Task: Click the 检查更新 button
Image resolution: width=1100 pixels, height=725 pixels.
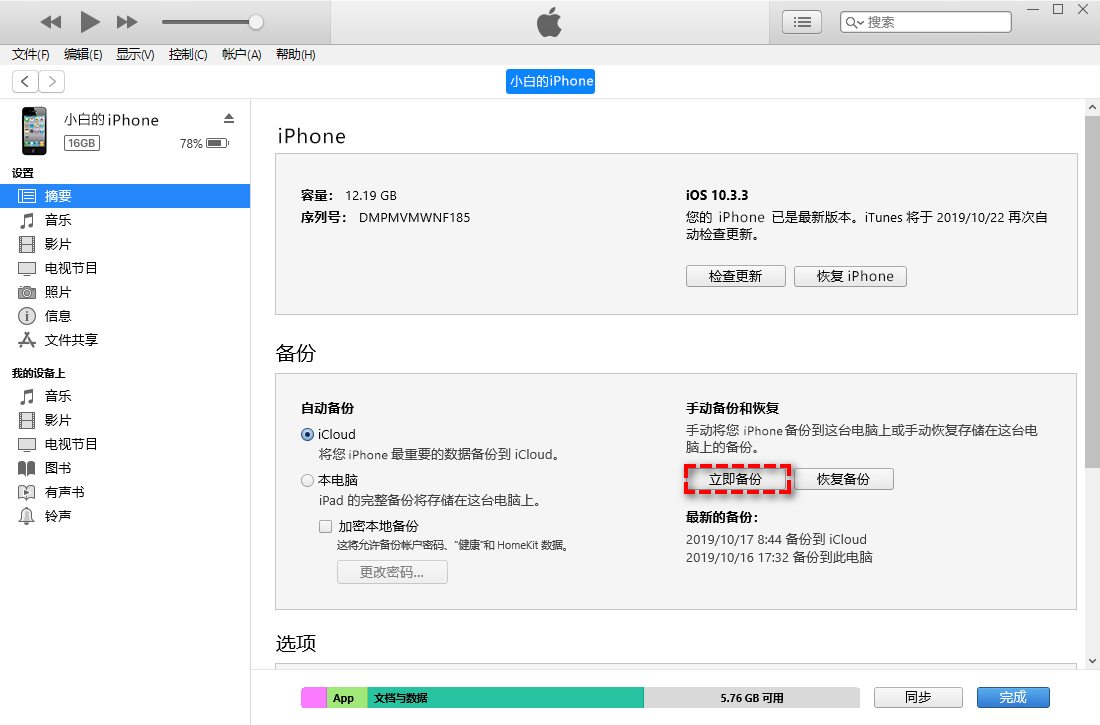Action: point(735,277)
